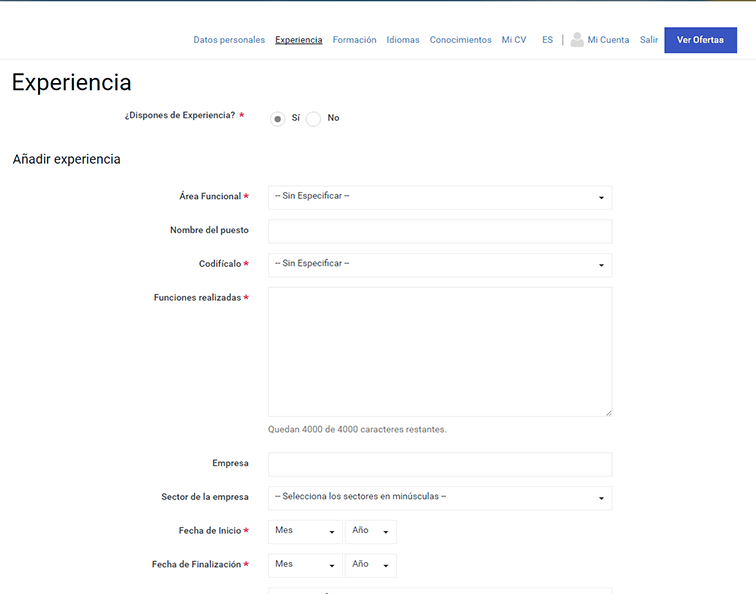The height and width of the screenshot is (594, 756).
Task: Choose year in Fecha de Inicio
Action: pos(370,531)
